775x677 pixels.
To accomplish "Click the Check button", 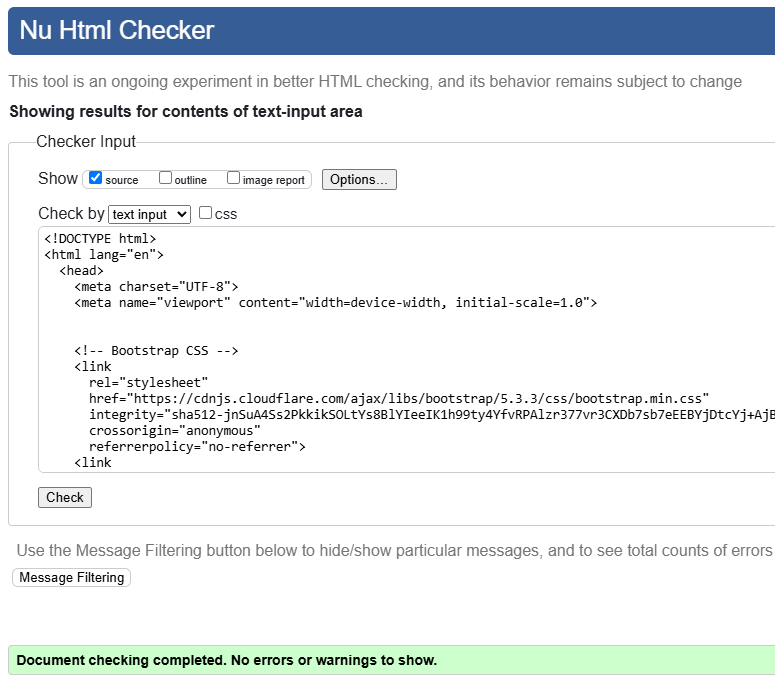I will 65,497.
